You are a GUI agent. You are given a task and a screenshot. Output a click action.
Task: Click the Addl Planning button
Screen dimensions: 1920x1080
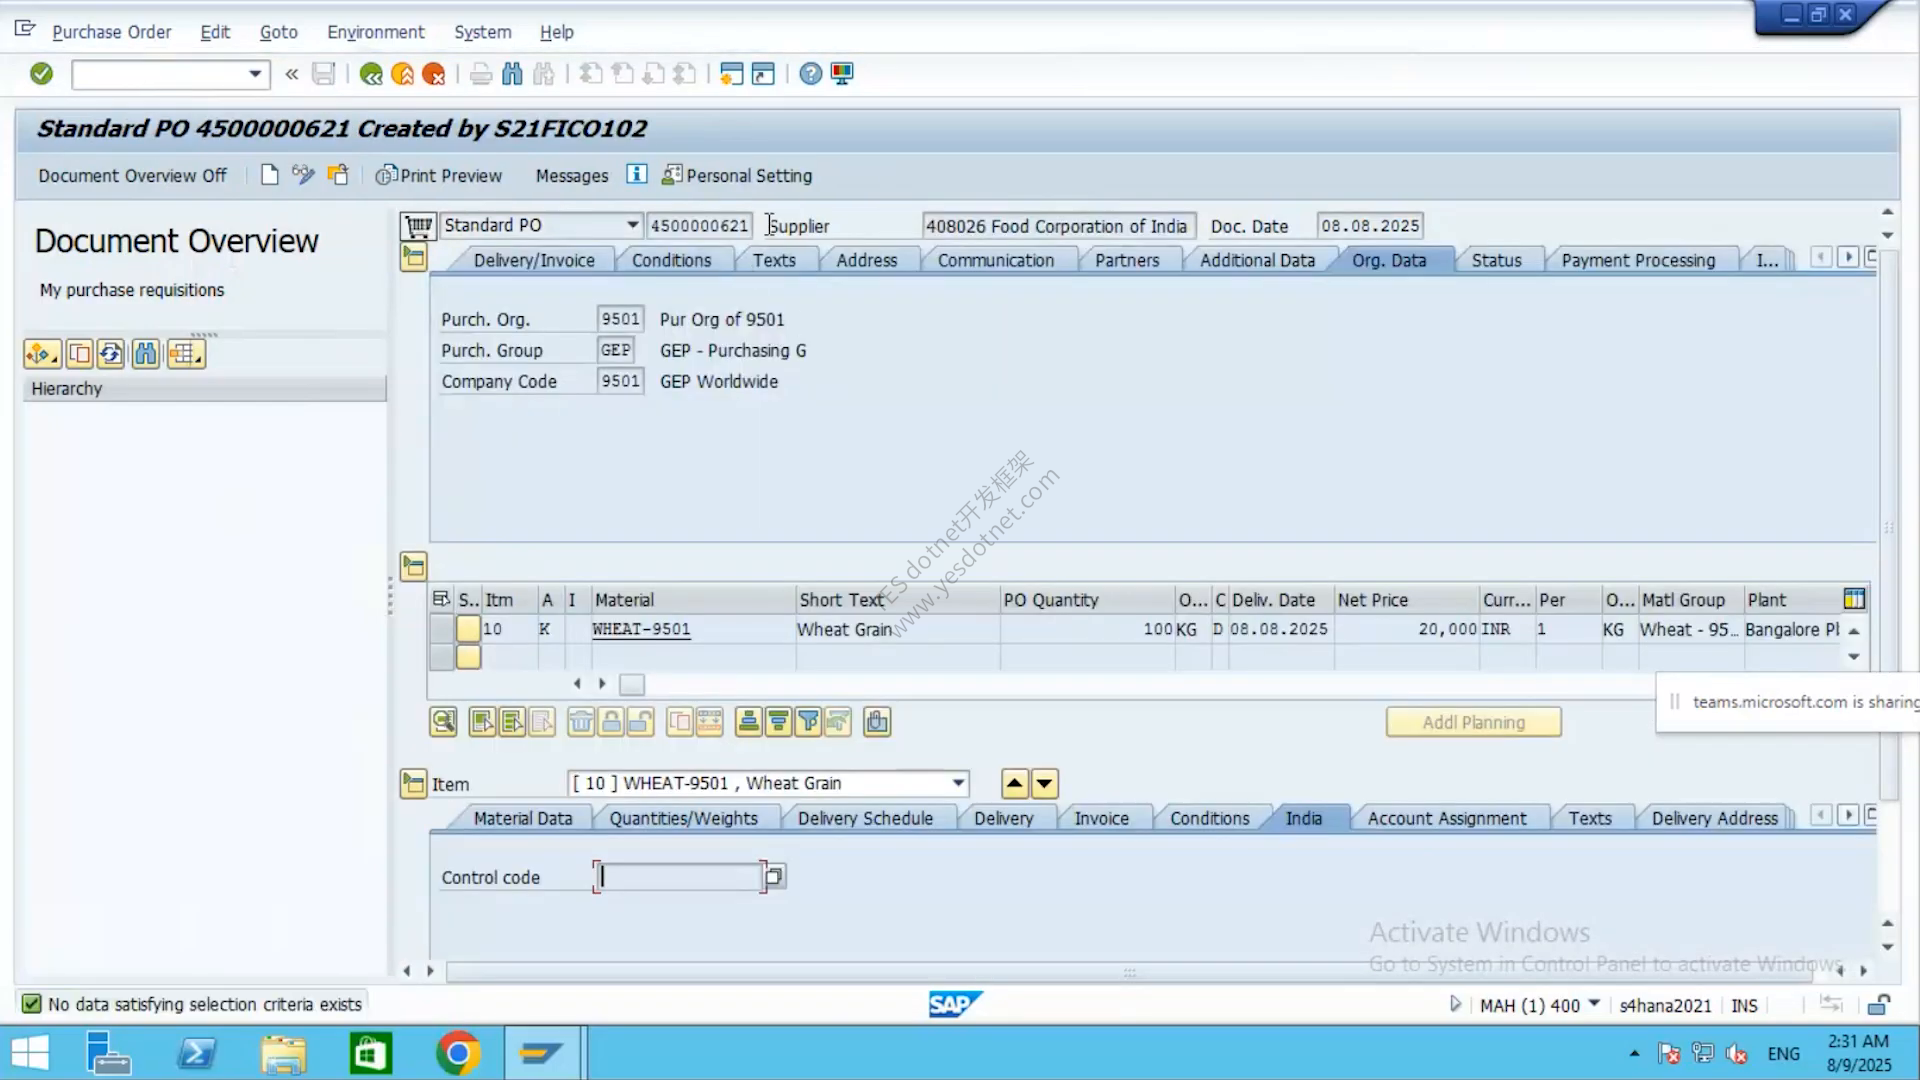coord(1473,722)
